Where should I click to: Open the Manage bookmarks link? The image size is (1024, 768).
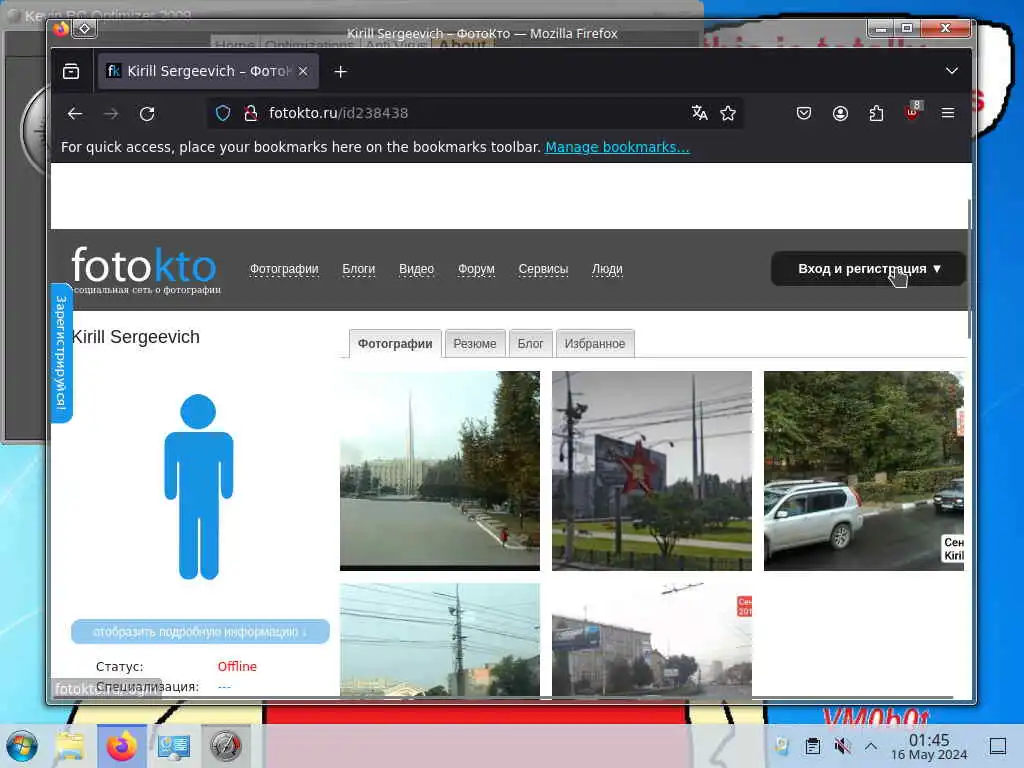click(617, 147)
